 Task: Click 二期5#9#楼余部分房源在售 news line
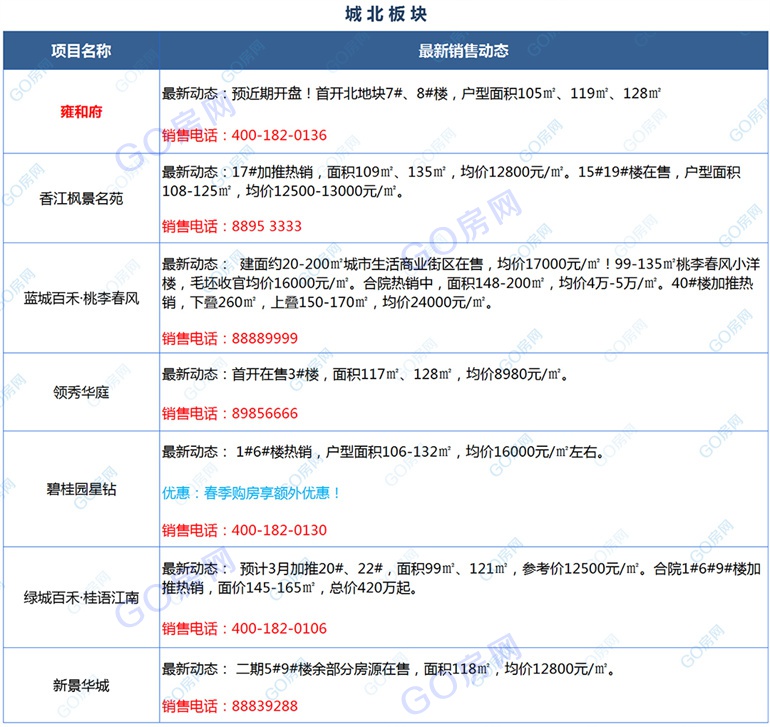[388, 669]
